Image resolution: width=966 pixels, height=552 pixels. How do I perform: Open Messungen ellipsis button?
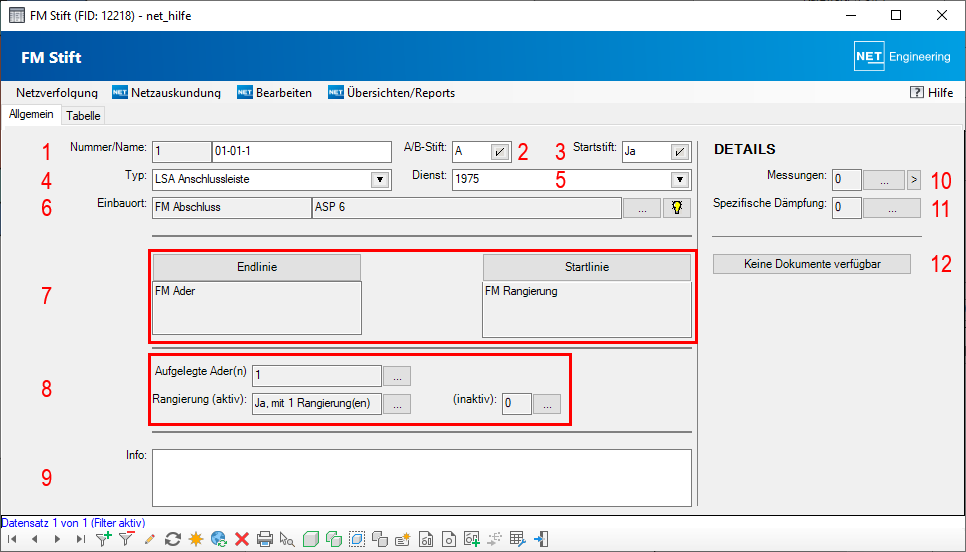(884, 180)
